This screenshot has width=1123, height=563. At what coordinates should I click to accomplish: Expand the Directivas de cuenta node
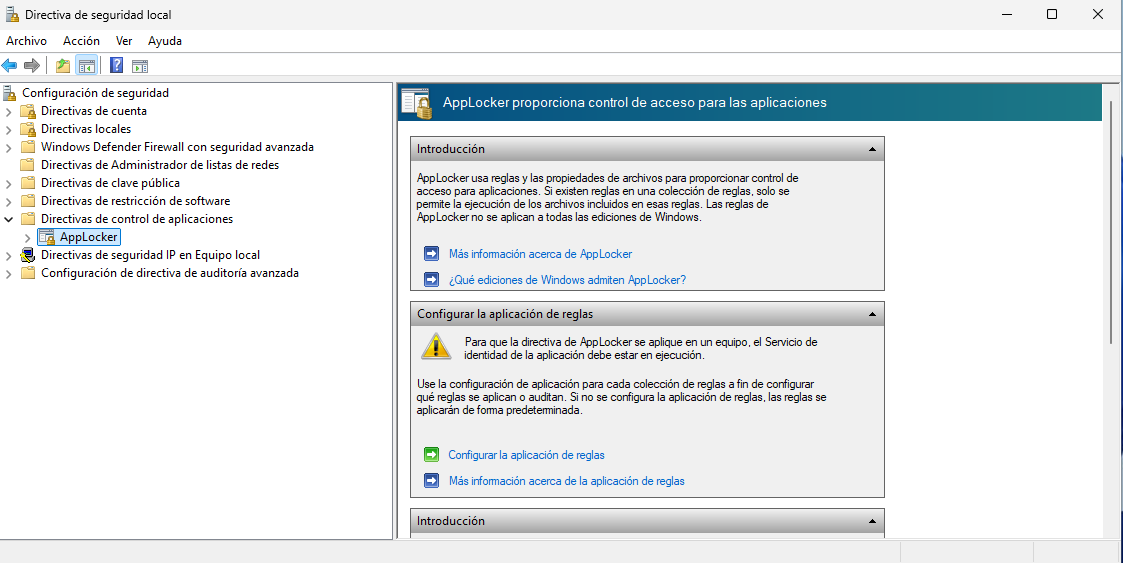pyautogui.click(x=9, y=111)
